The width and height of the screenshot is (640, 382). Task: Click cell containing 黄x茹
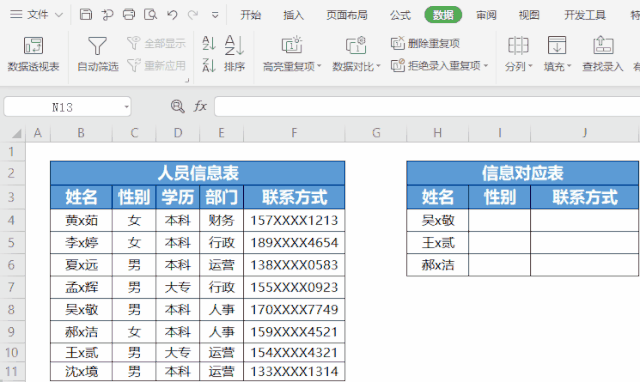tap(81, 220)
